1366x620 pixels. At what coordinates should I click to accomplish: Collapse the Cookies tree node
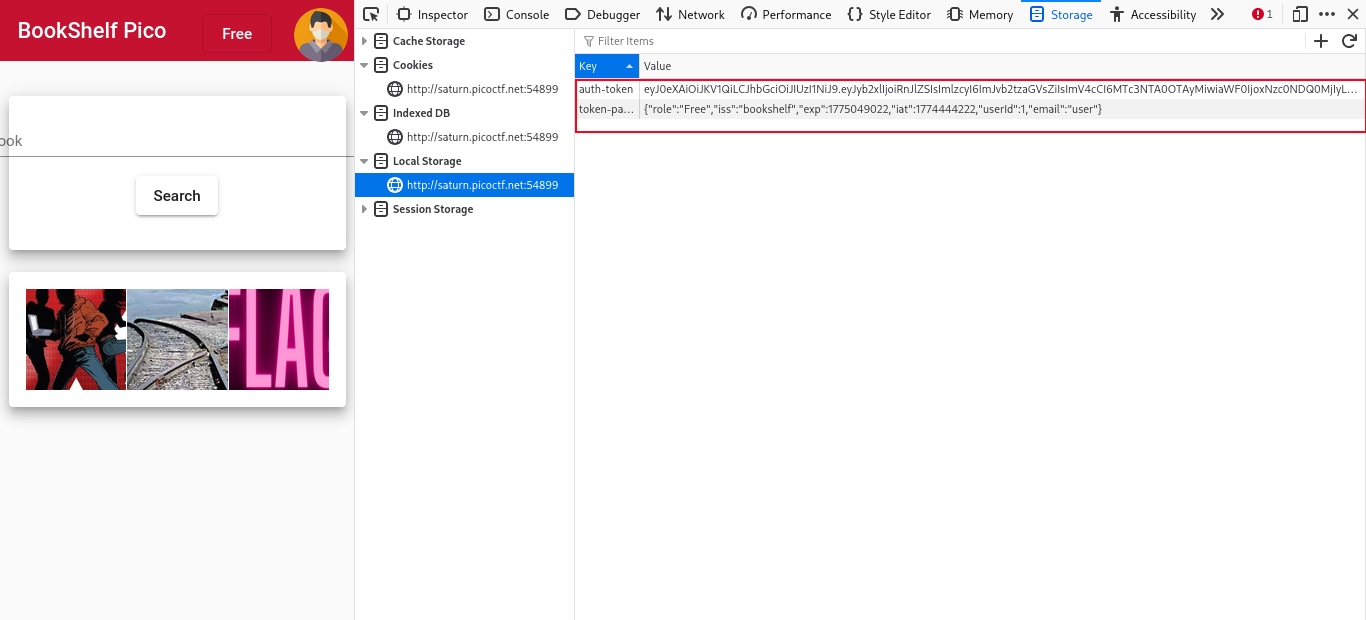tap(365, 65)
